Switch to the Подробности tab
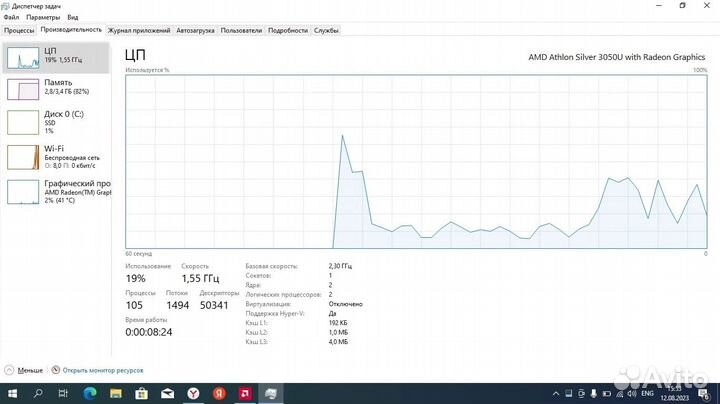This screenshot has width=720, height=404. pyautogui.click(x=288, y=30)
